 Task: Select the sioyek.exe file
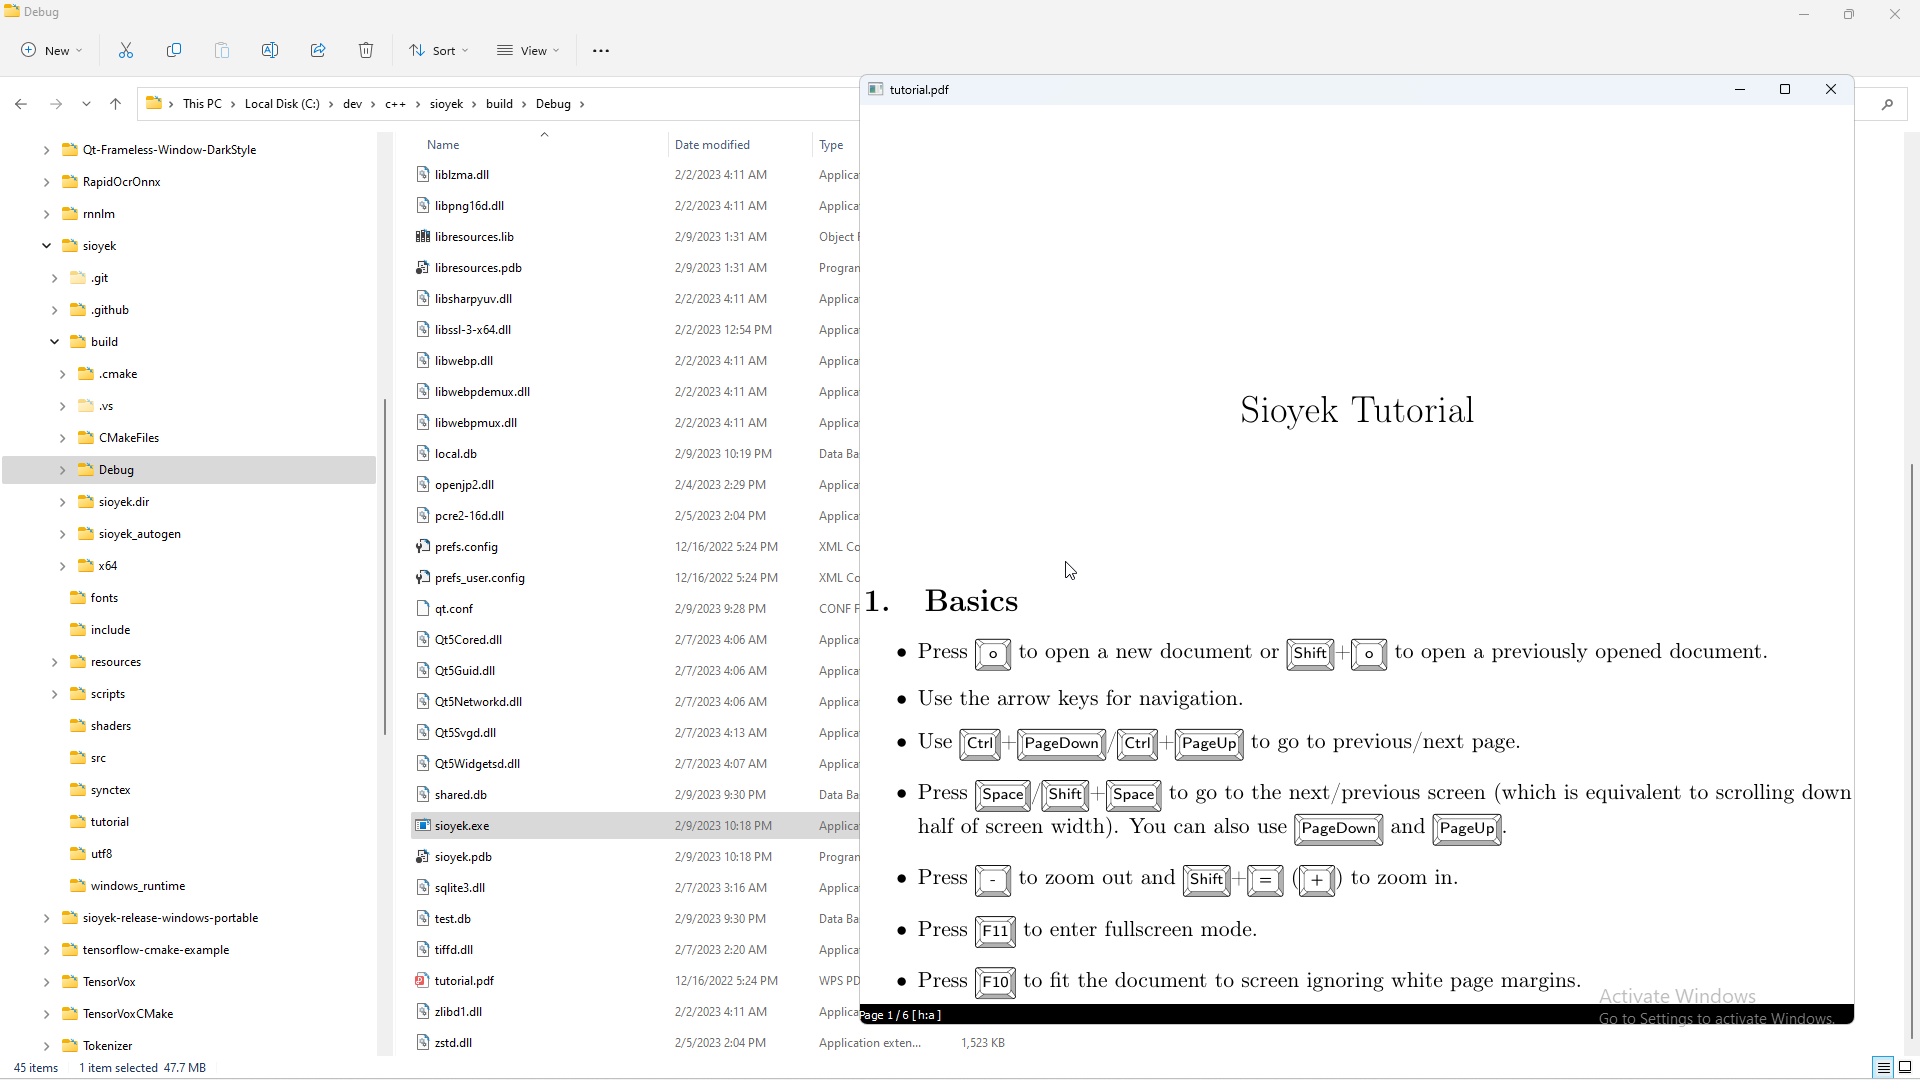coord(462,826)
